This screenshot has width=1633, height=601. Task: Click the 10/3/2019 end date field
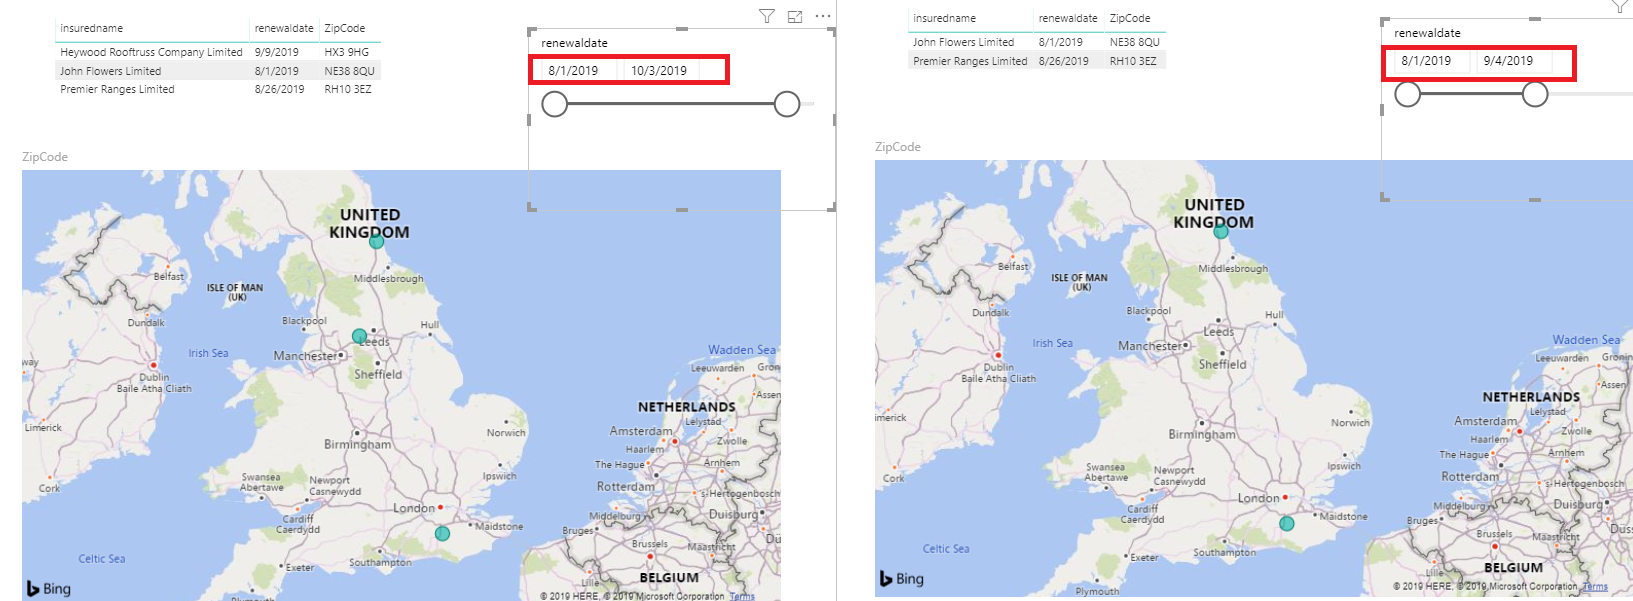(662, 71)
